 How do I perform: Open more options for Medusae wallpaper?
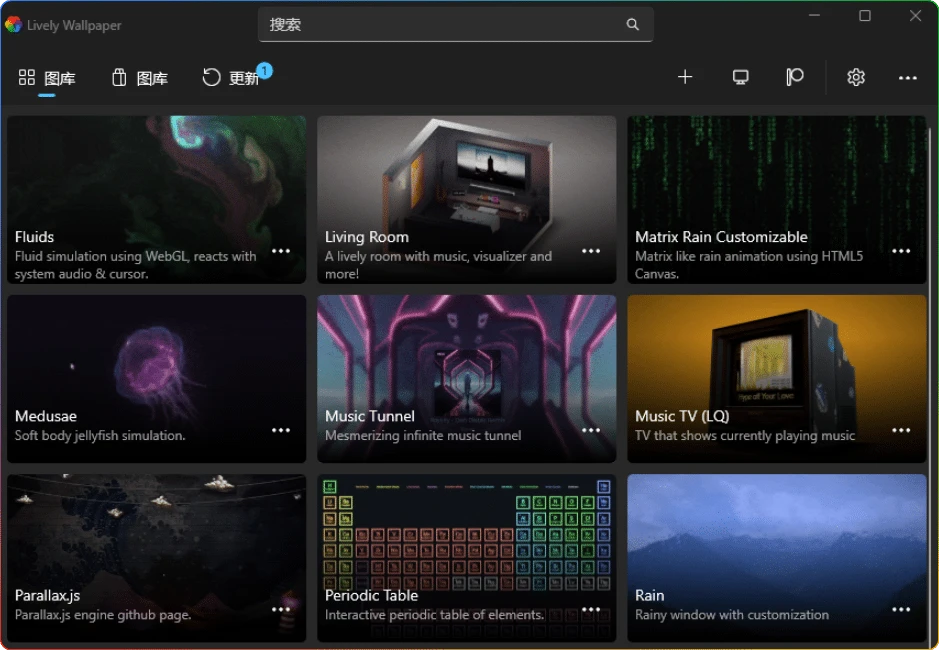[x=281, y=430]
